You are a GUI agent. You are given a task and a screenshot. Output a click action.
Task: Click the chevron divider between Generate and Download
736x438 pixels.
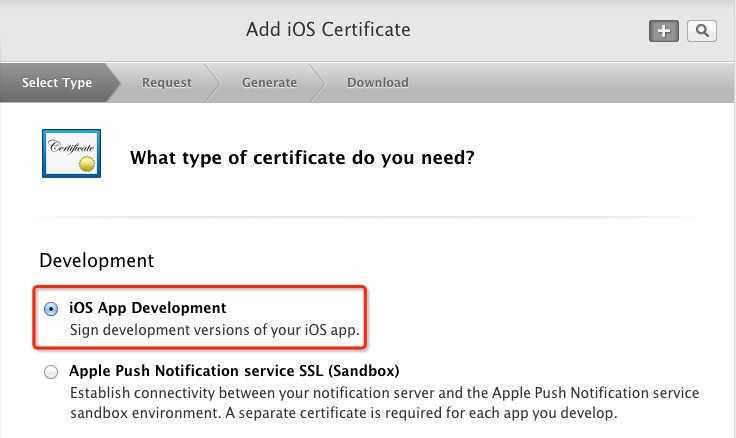coord(317,82)
